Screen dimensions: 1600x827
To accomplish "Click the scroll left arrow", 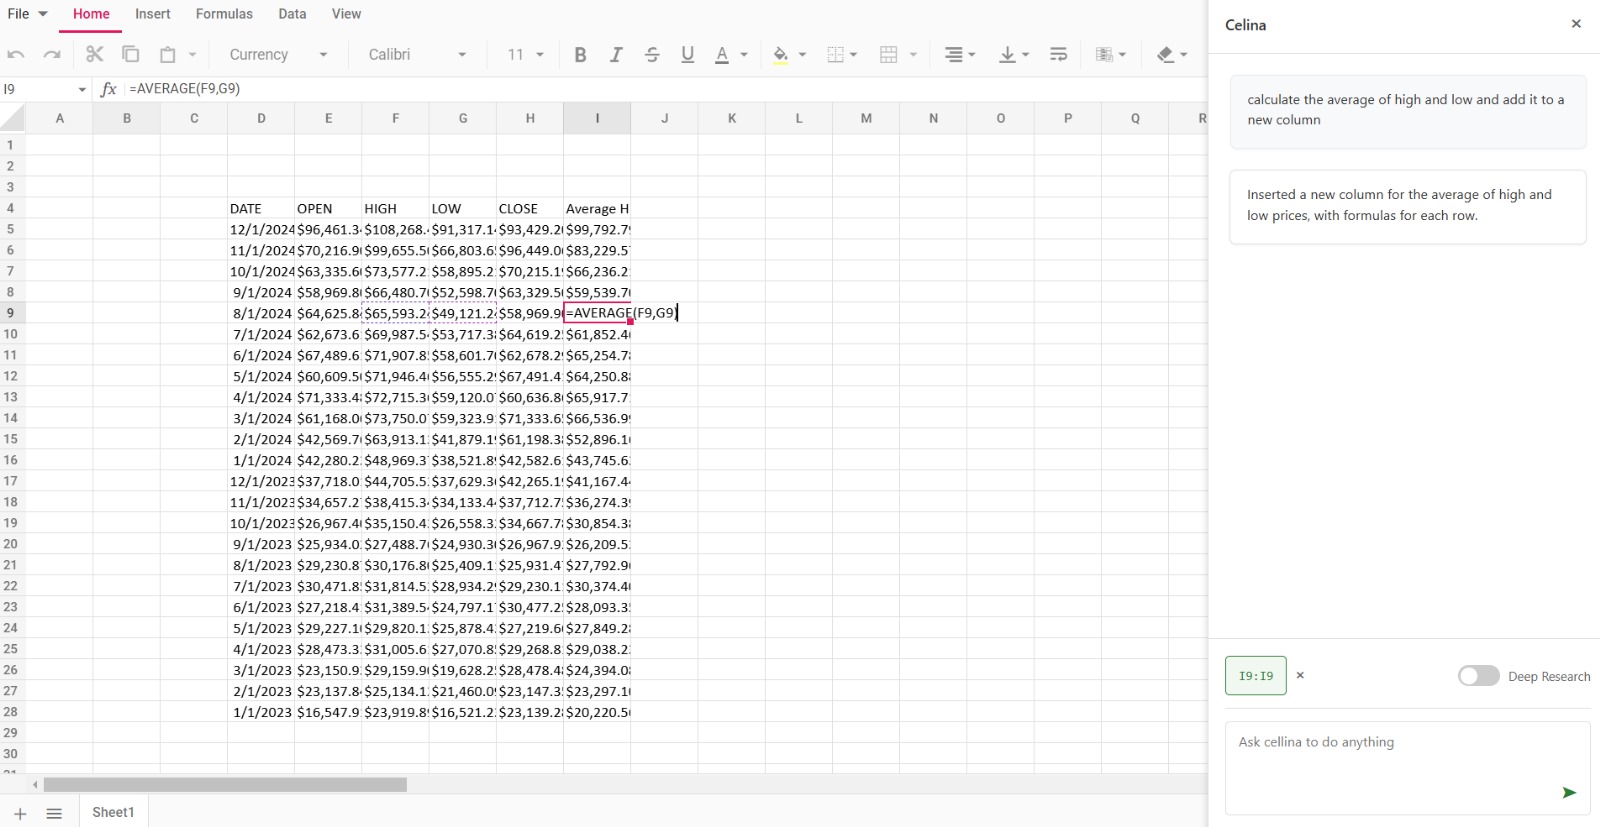I will pyautogui.click(x=35, y=785).
